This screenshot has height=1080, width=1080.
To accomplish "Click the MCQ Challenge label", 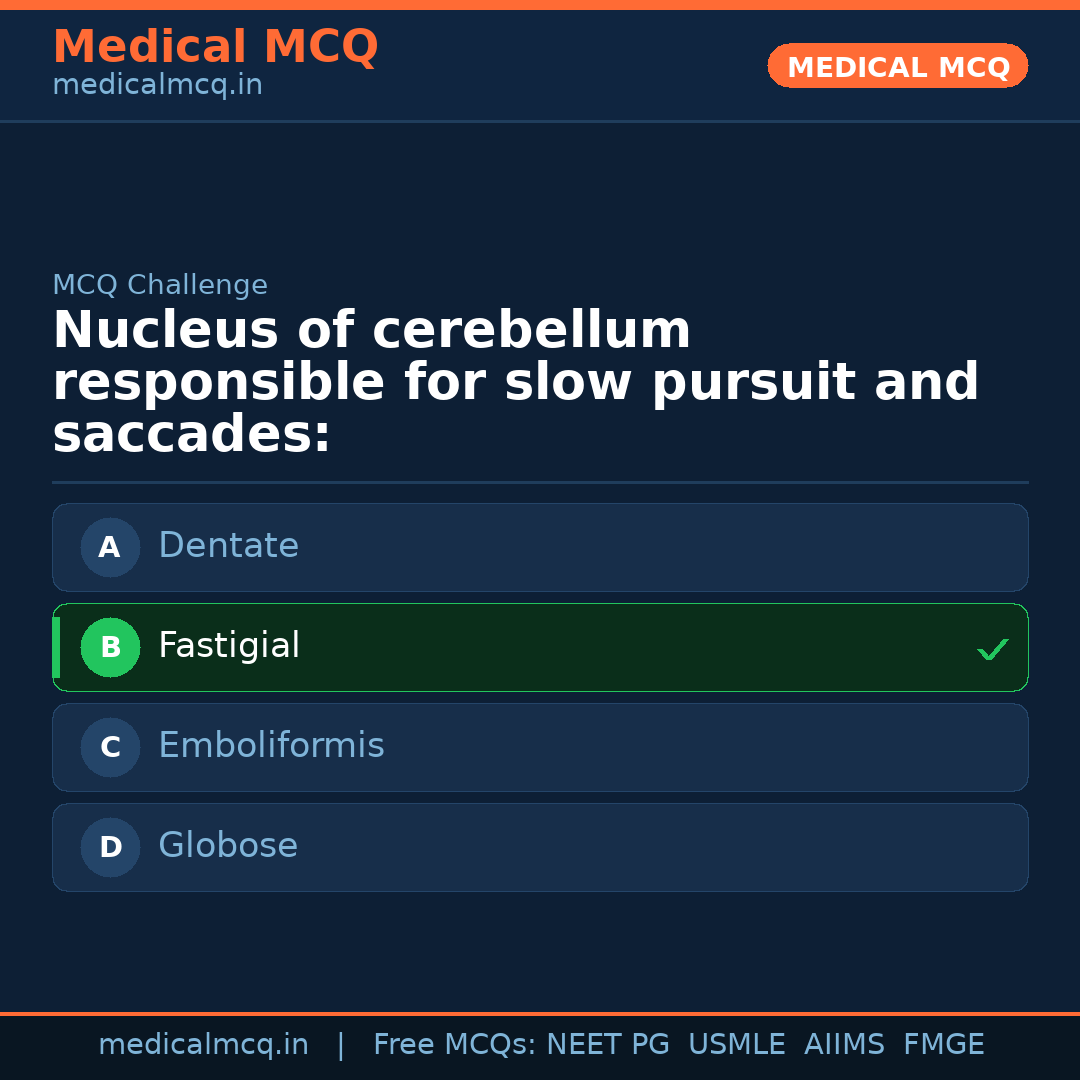I will pos(160,285).
